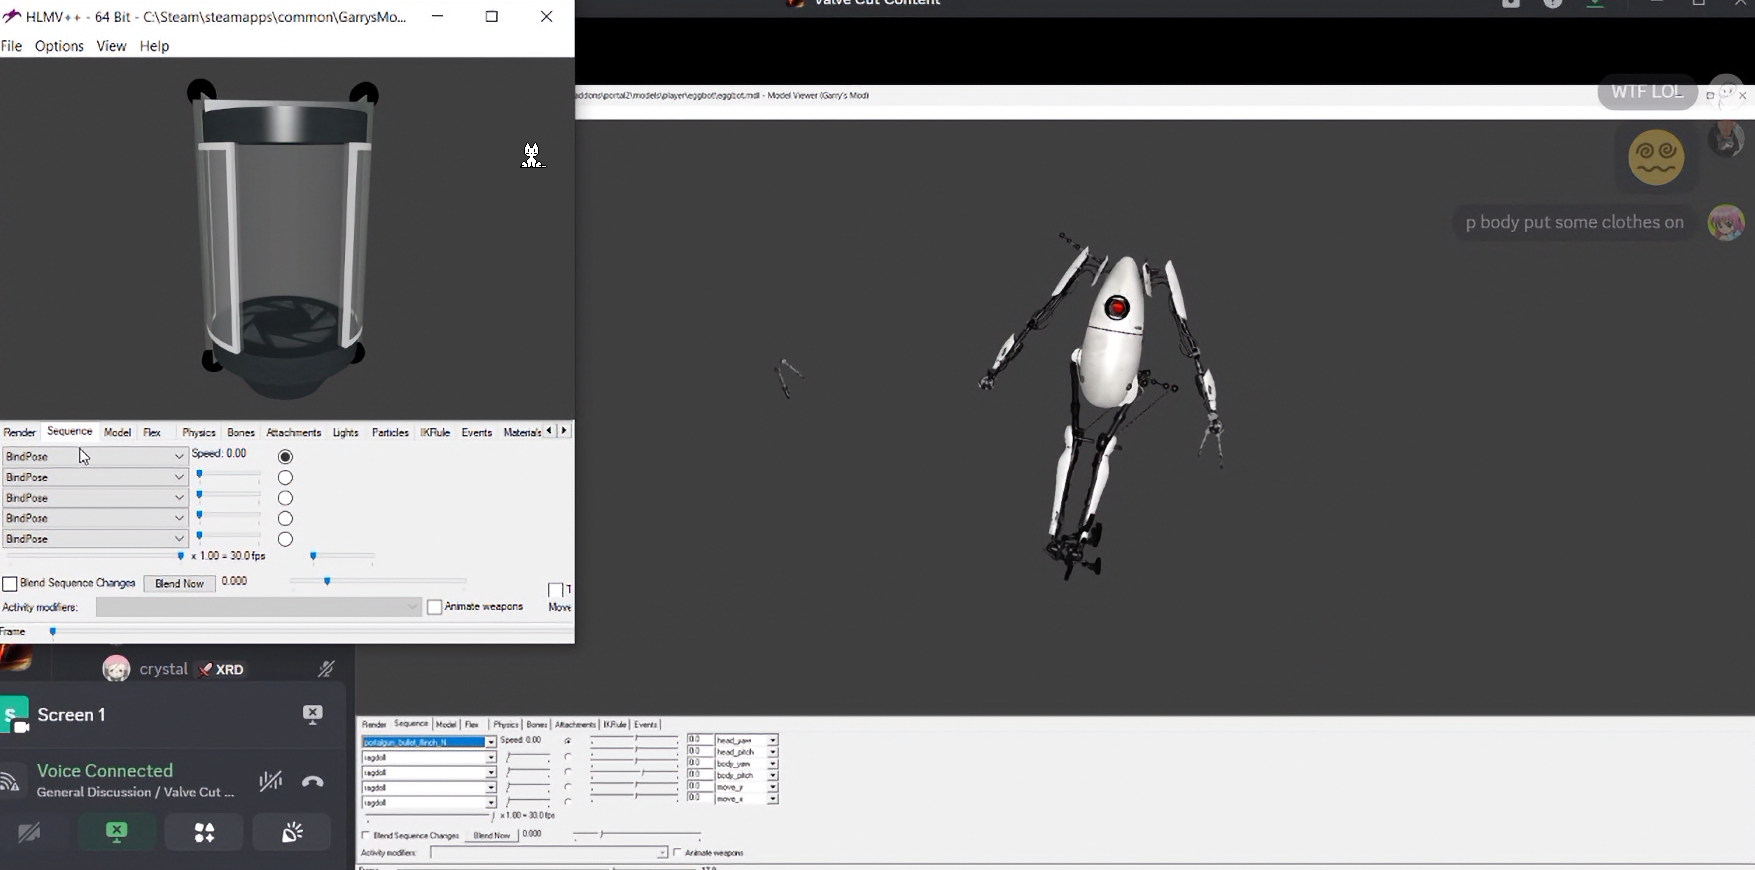Open the Discord soundboard icon

(292, 832)
